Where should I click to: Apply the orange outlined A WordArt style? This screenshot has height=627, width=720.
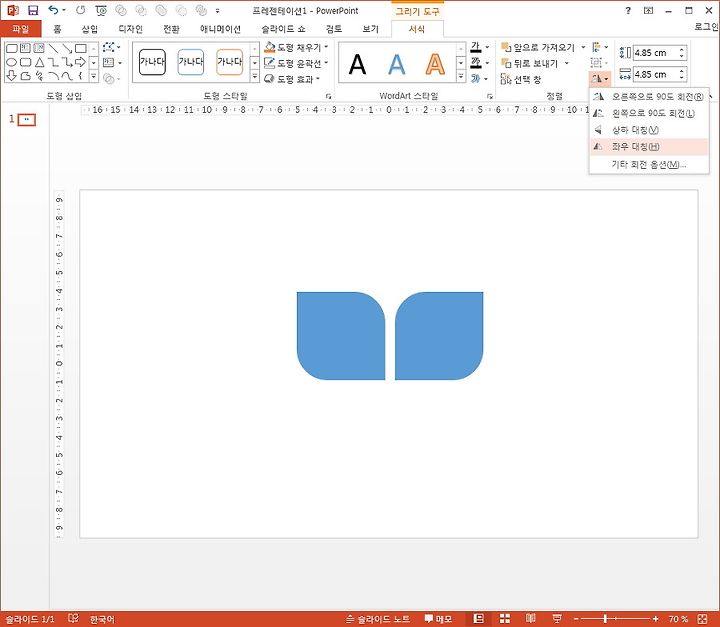pos(435,63)
